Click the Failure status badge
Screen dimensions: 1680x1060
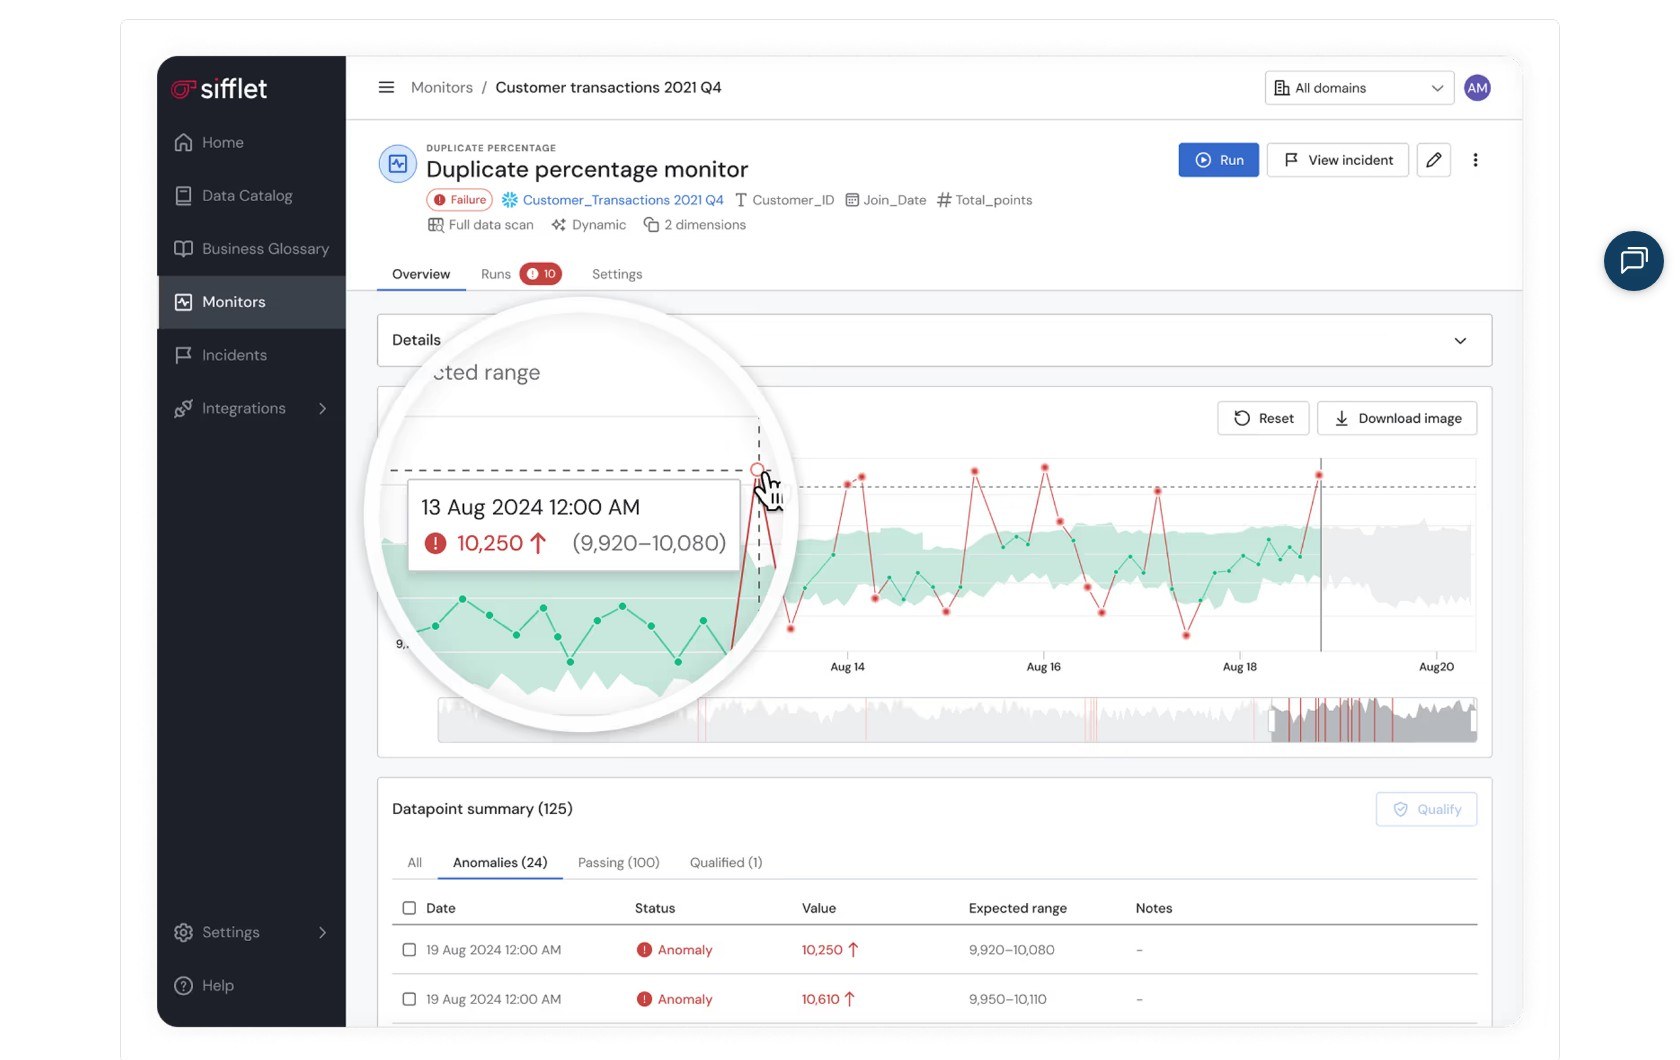point(460,200)
